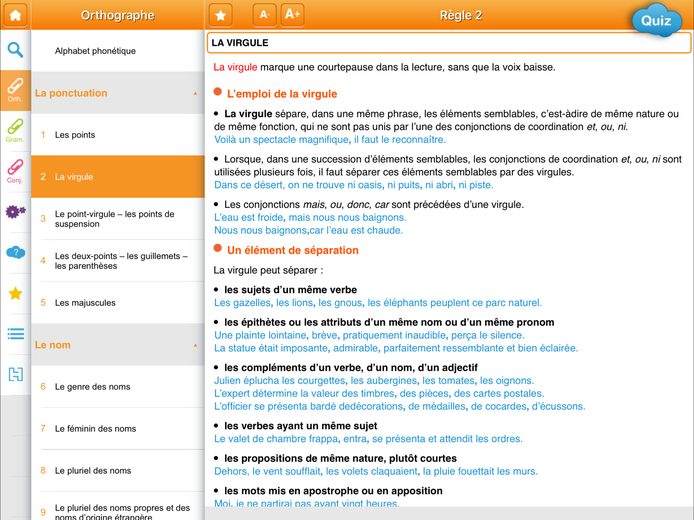
Task: Select the Gram. green paperclip icon
Action: point(15,130)
